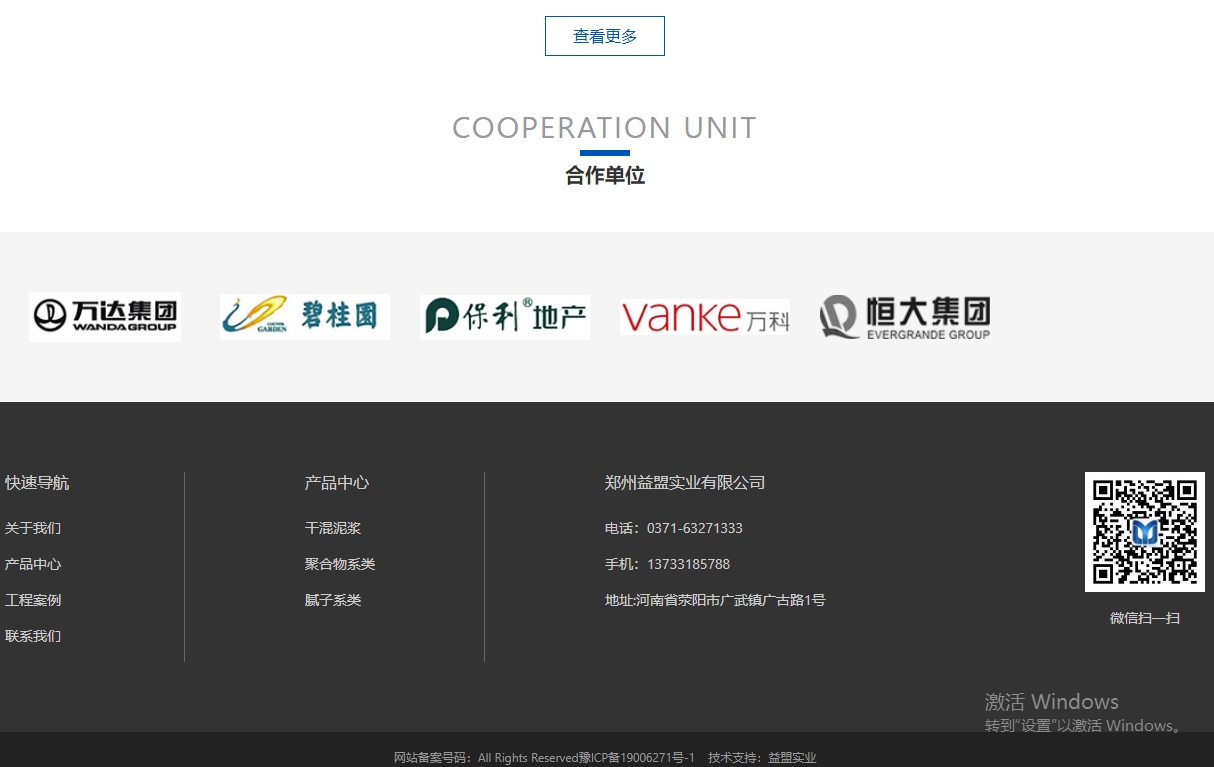
Task: Open the 联系我们 footer link
Action: pyautogui.click(x=33, y=636)
